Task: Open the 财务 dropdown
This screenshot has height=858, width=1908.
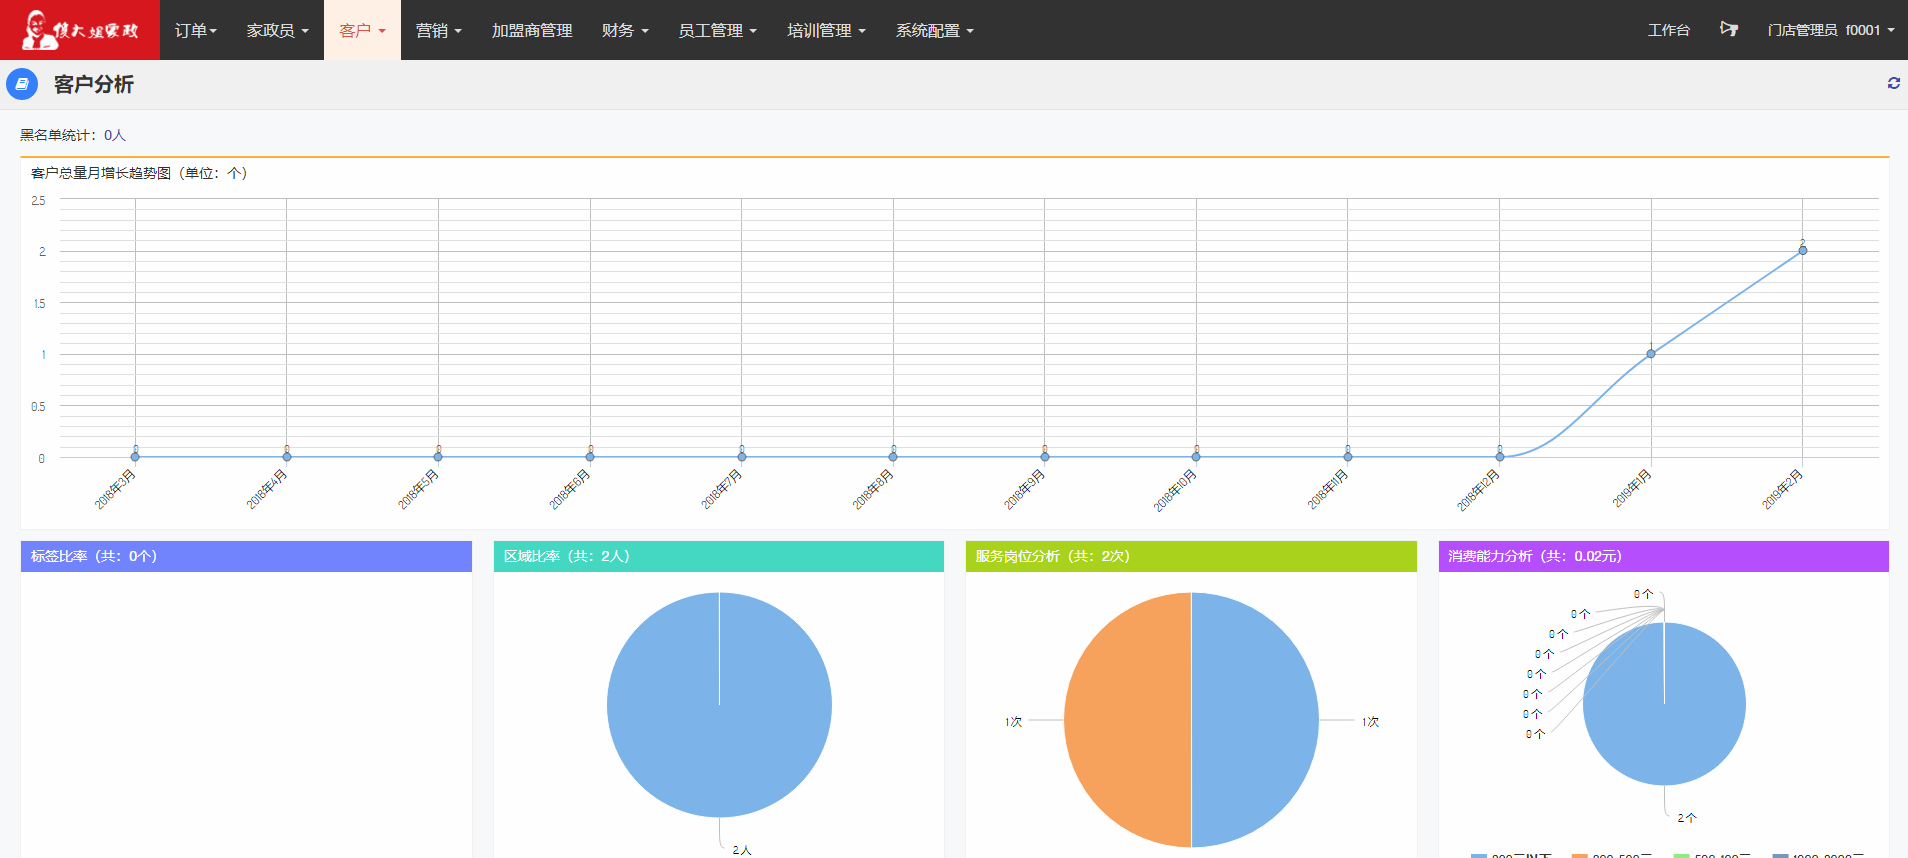Action: [x=625, y=30]
